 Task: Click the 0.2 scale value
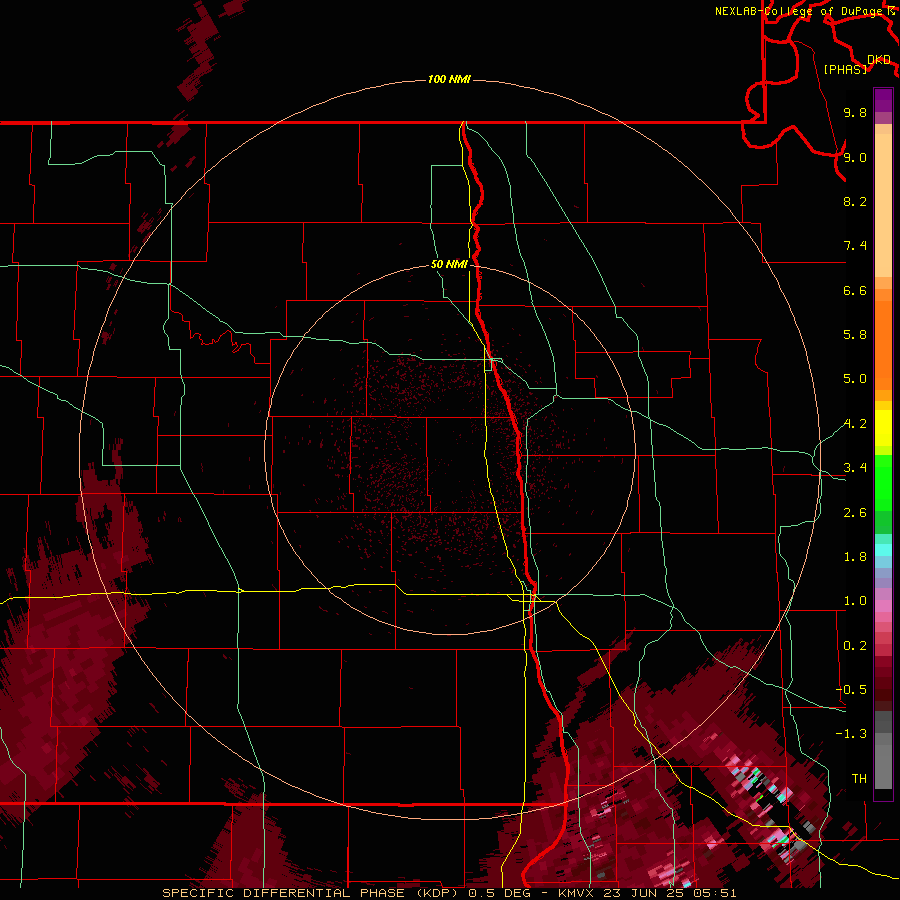click(x=855, y=646)
